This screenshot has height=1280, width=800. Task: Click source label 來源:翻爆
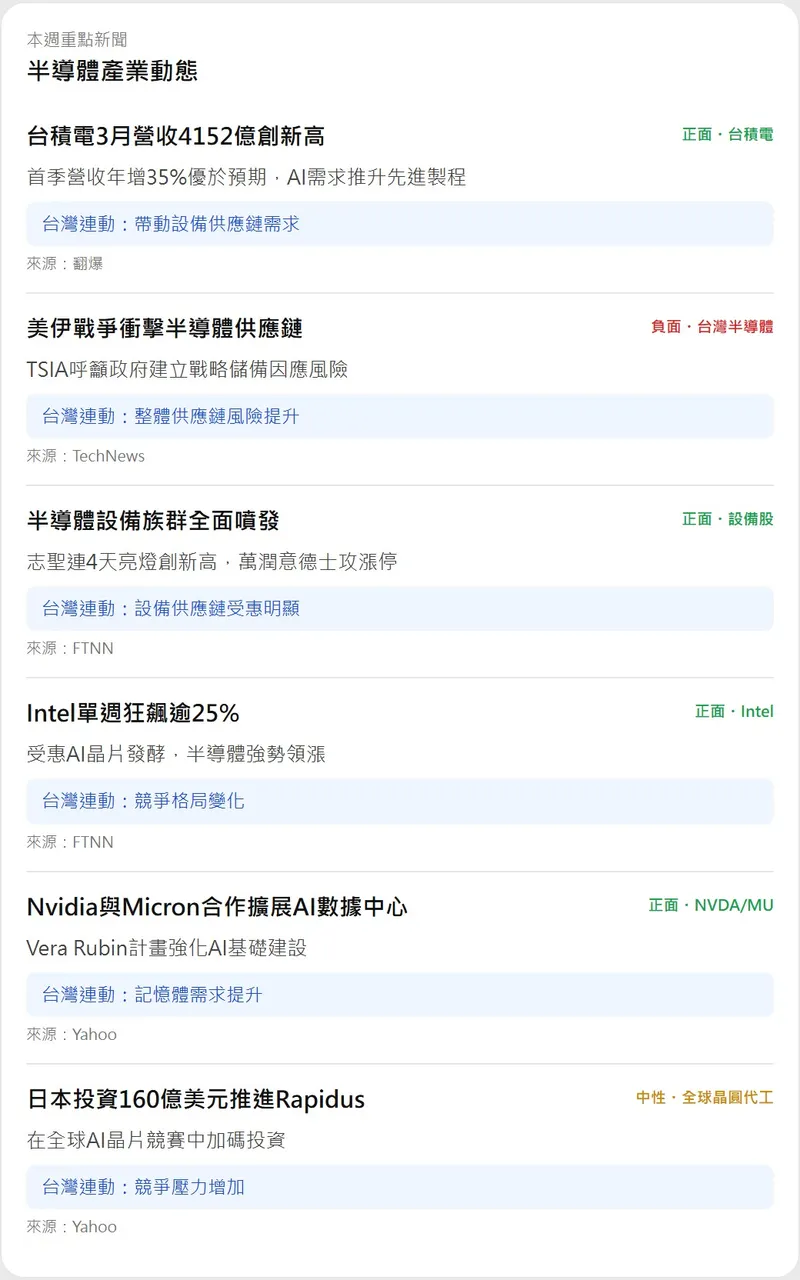tap(65, 264)
